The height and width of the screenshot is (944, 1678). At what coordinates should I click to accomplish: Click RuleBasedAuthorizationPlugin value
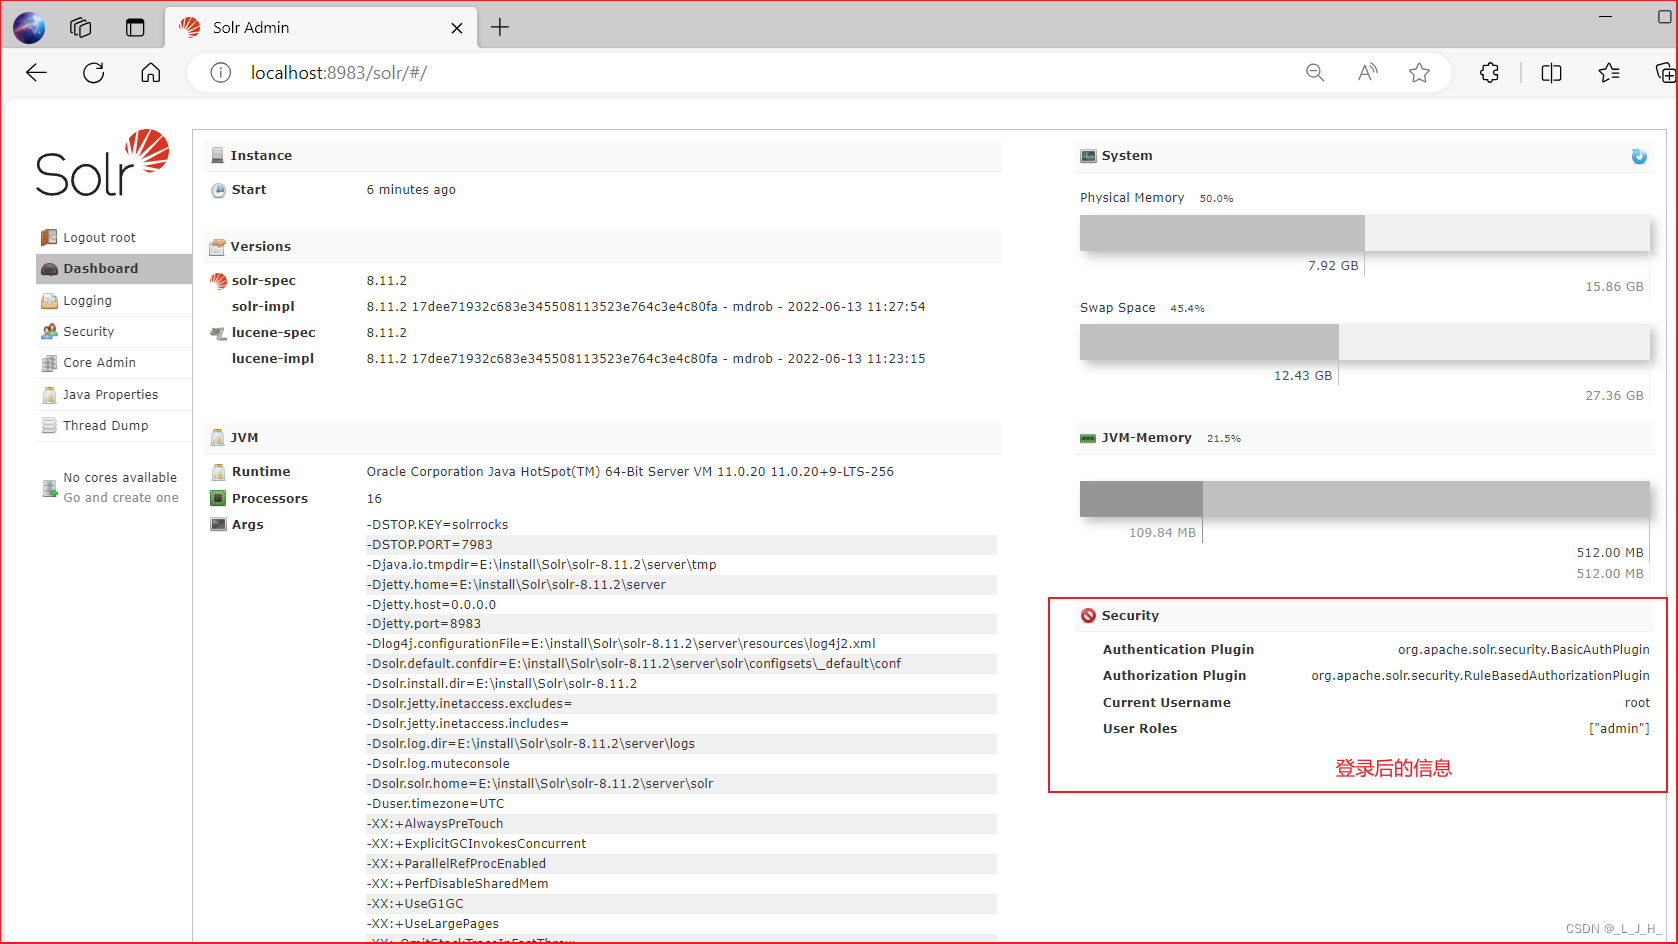[1481, 676]
